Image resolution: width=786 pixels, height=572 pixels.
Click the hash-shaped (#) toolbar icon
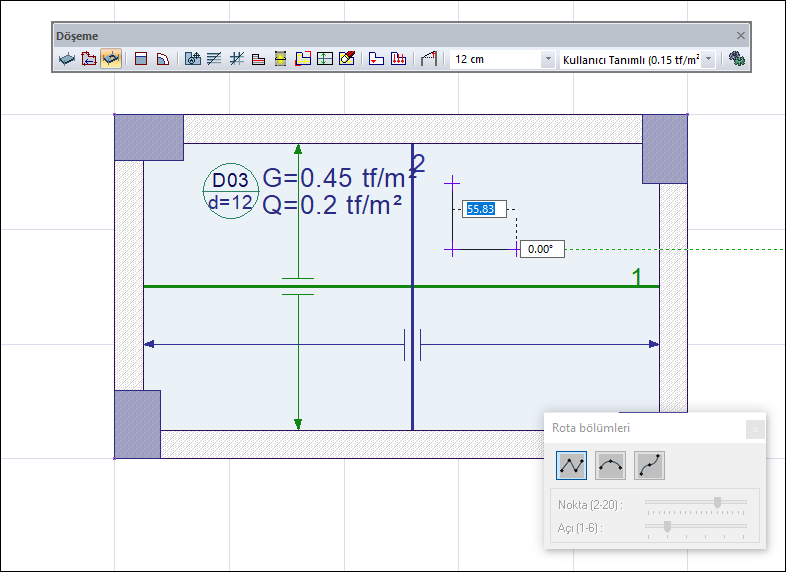pyautogui.click(x=237, y=59)
